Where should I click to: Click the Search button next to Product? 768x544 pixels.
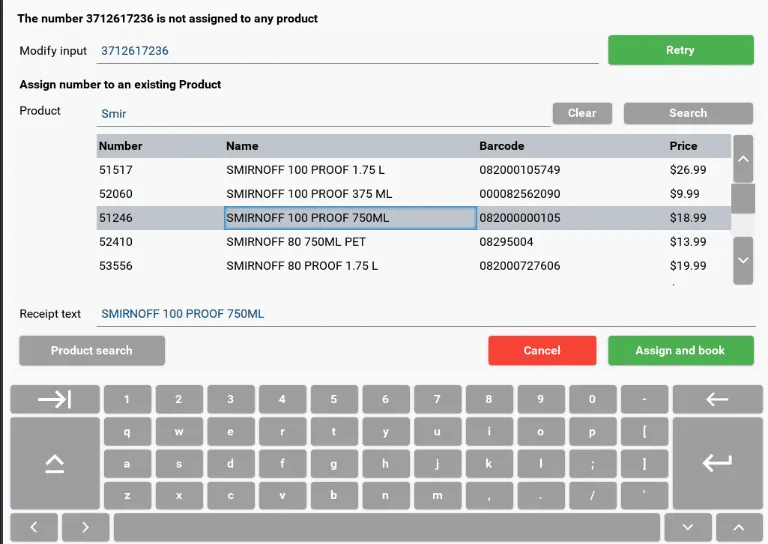pos(688,113)
